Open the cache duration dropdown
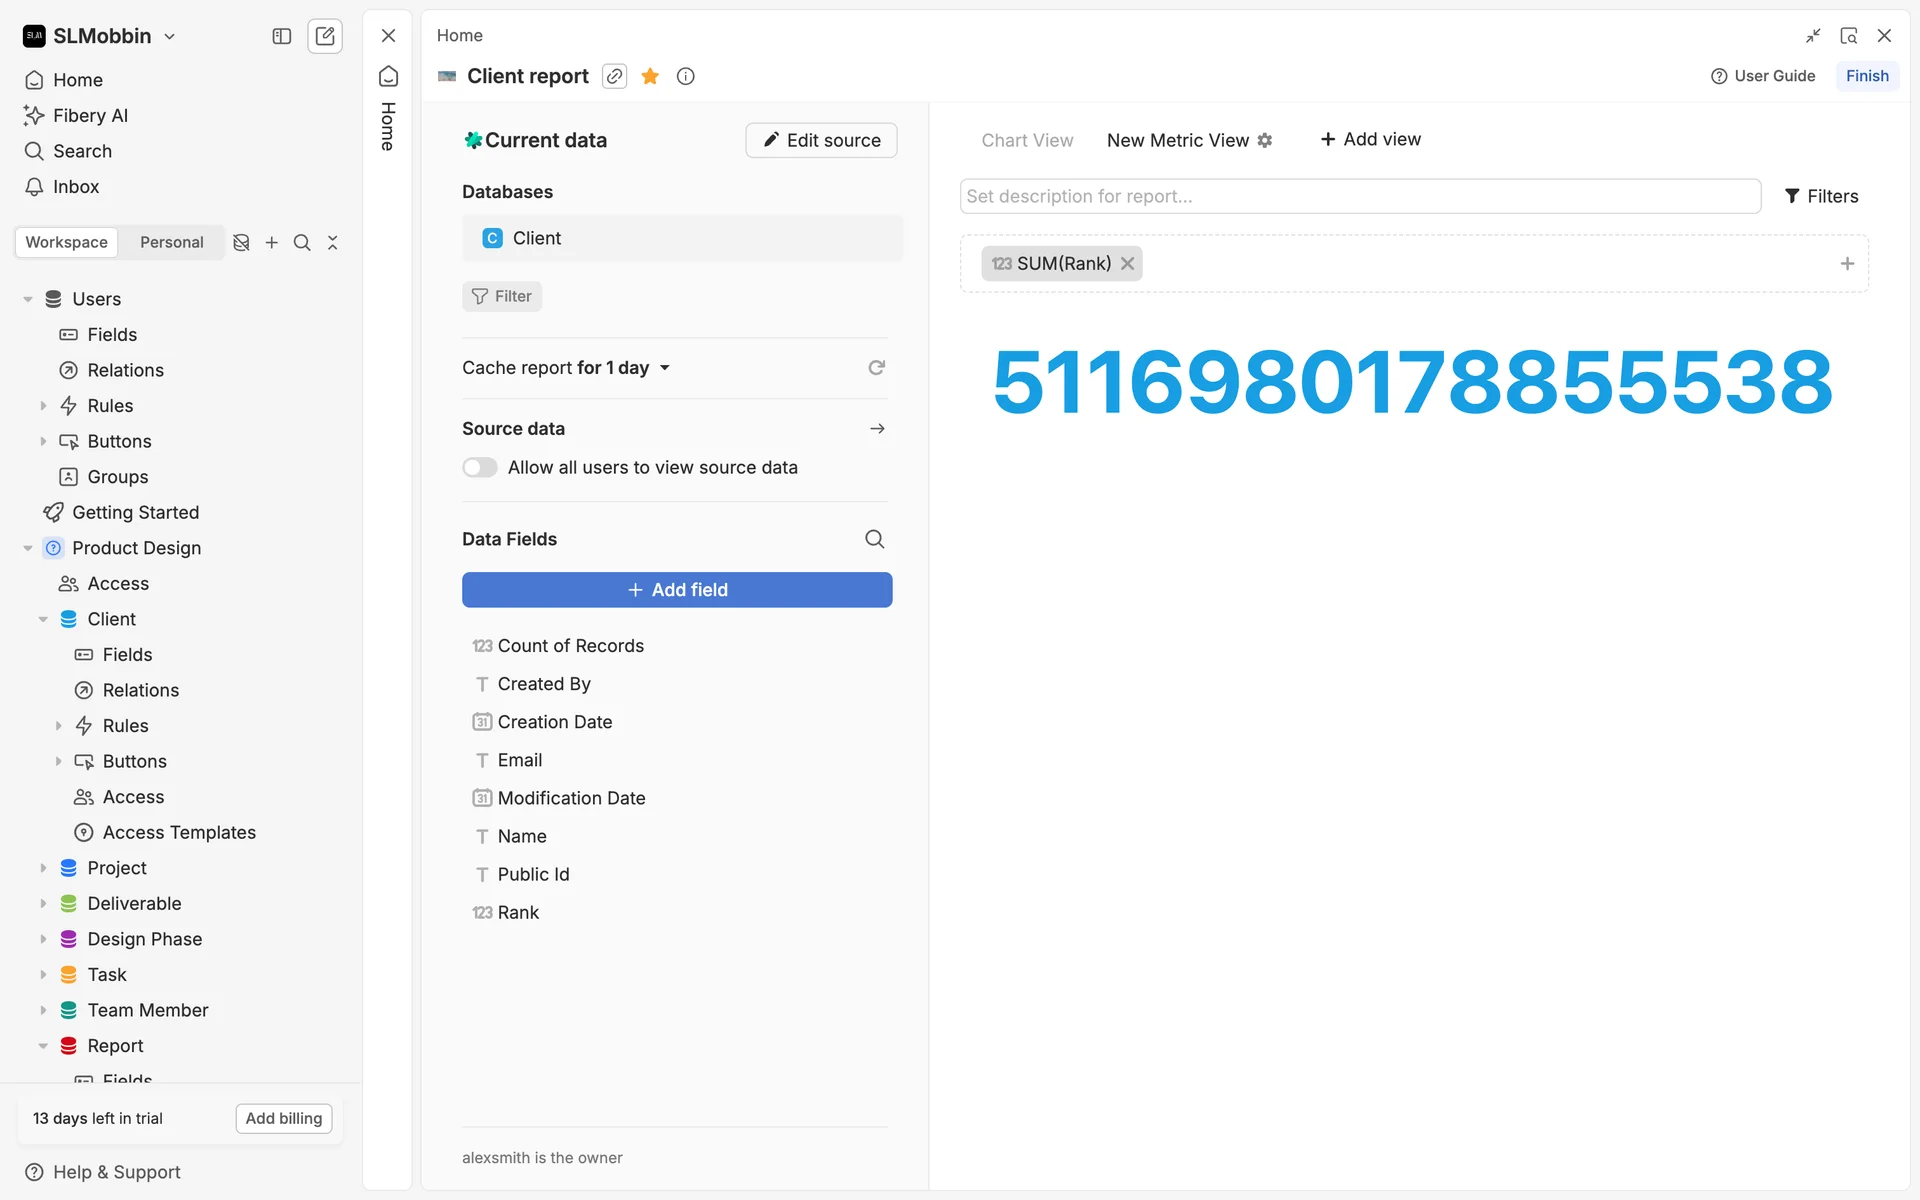This screenshot has width=1920, height=1200. 665,368
